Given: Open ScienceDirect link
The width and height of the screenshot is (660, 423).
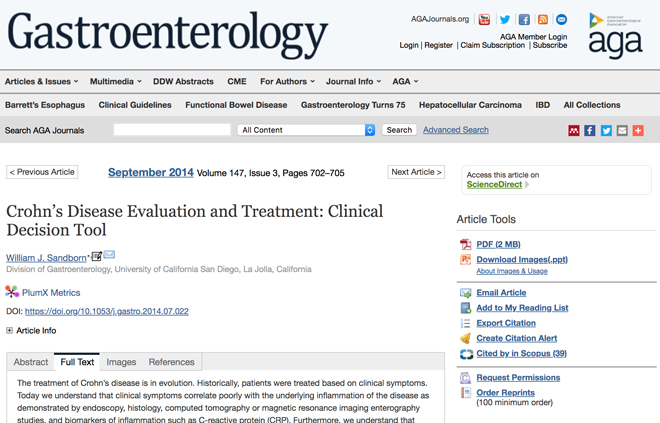Looking at the screenshot, I should click(494, 184).
